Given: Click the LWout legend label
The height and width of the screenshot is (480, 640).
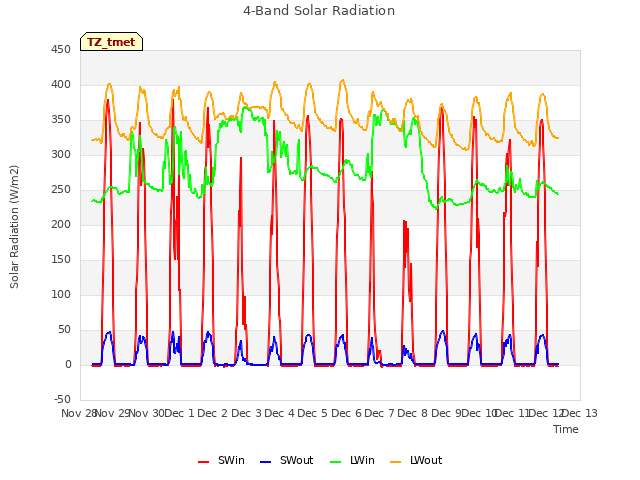Looking at the screenshot, I should pyautogui.click(x=426, y=460).
